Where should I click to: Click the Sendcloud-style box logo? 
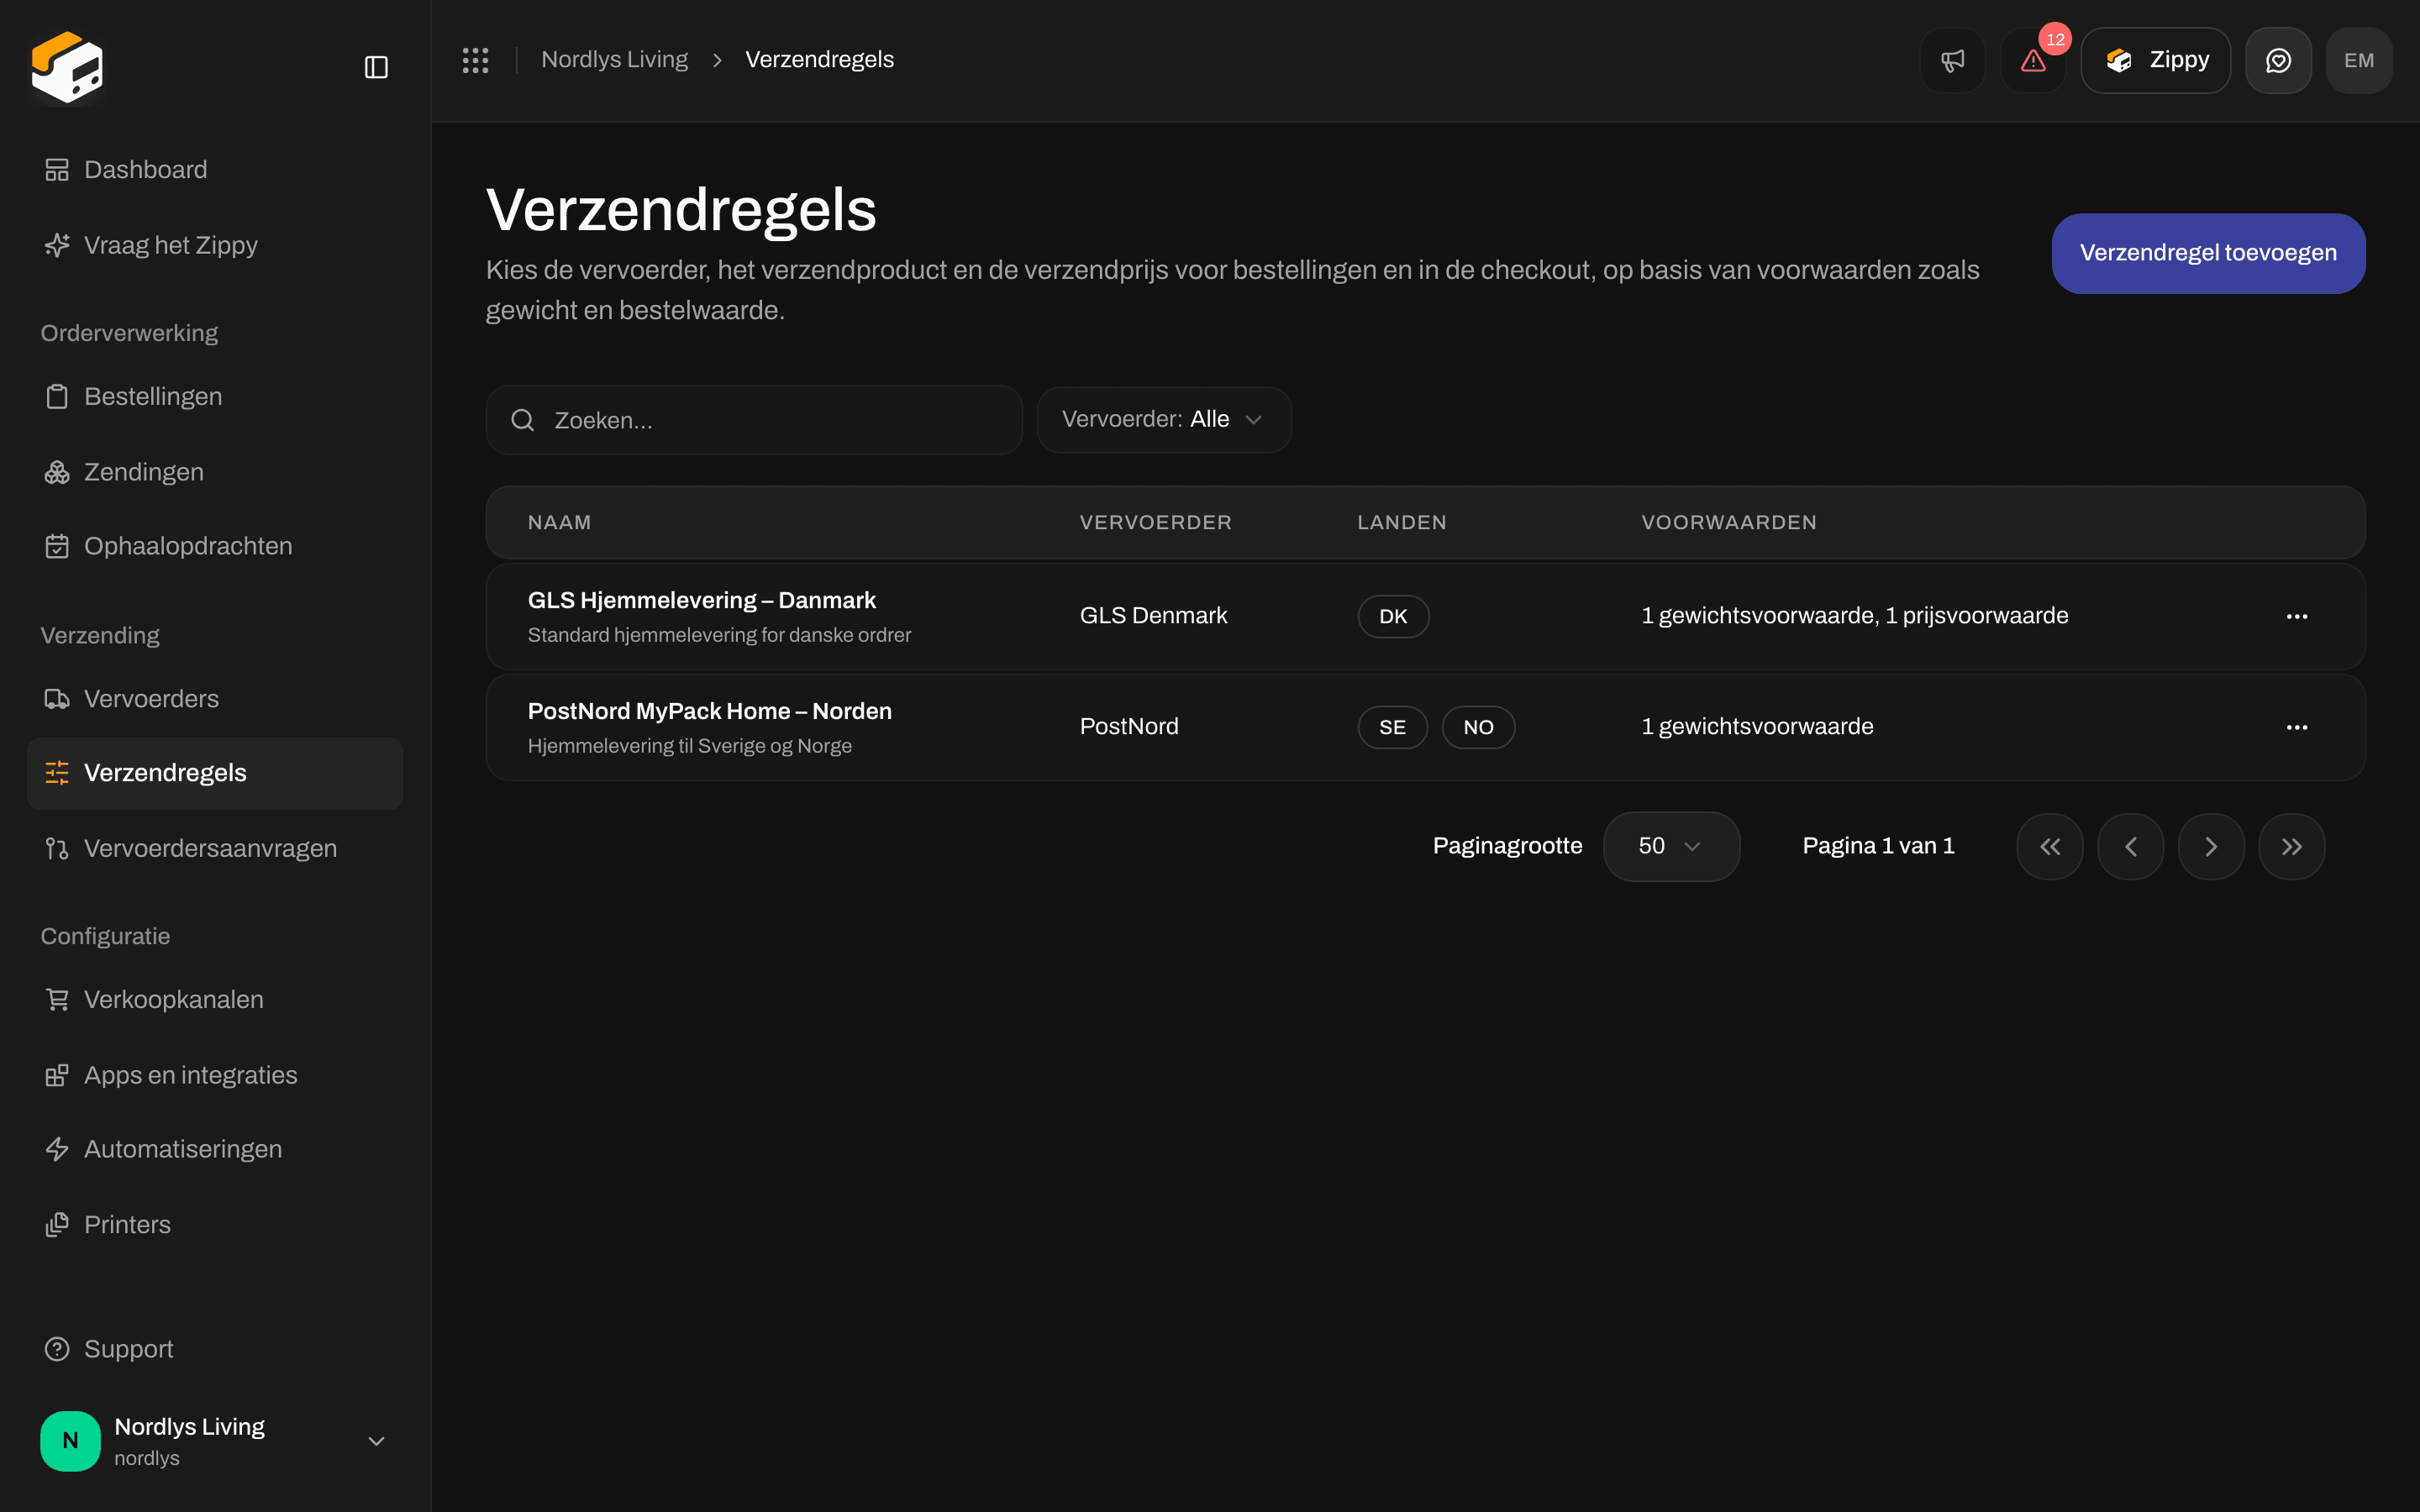pyautogui.click(x=67, y=67)
